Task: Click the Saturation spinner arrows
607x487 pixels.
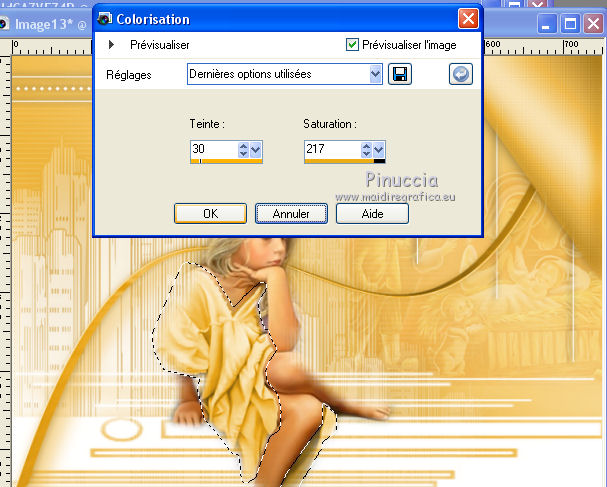Action: (366, 149)
